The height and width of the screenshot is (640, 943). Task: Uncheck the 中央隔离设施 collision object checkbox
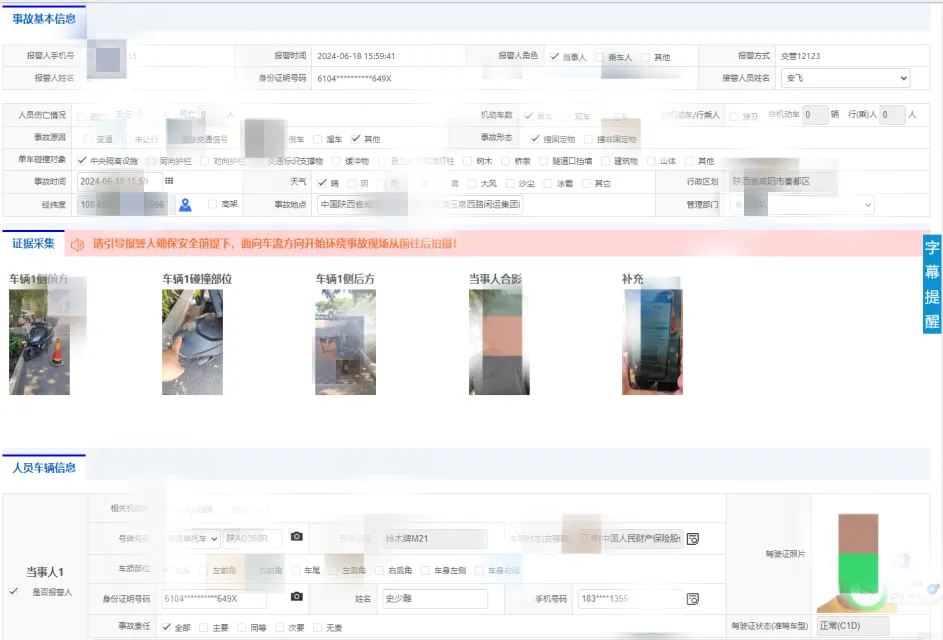82,161
